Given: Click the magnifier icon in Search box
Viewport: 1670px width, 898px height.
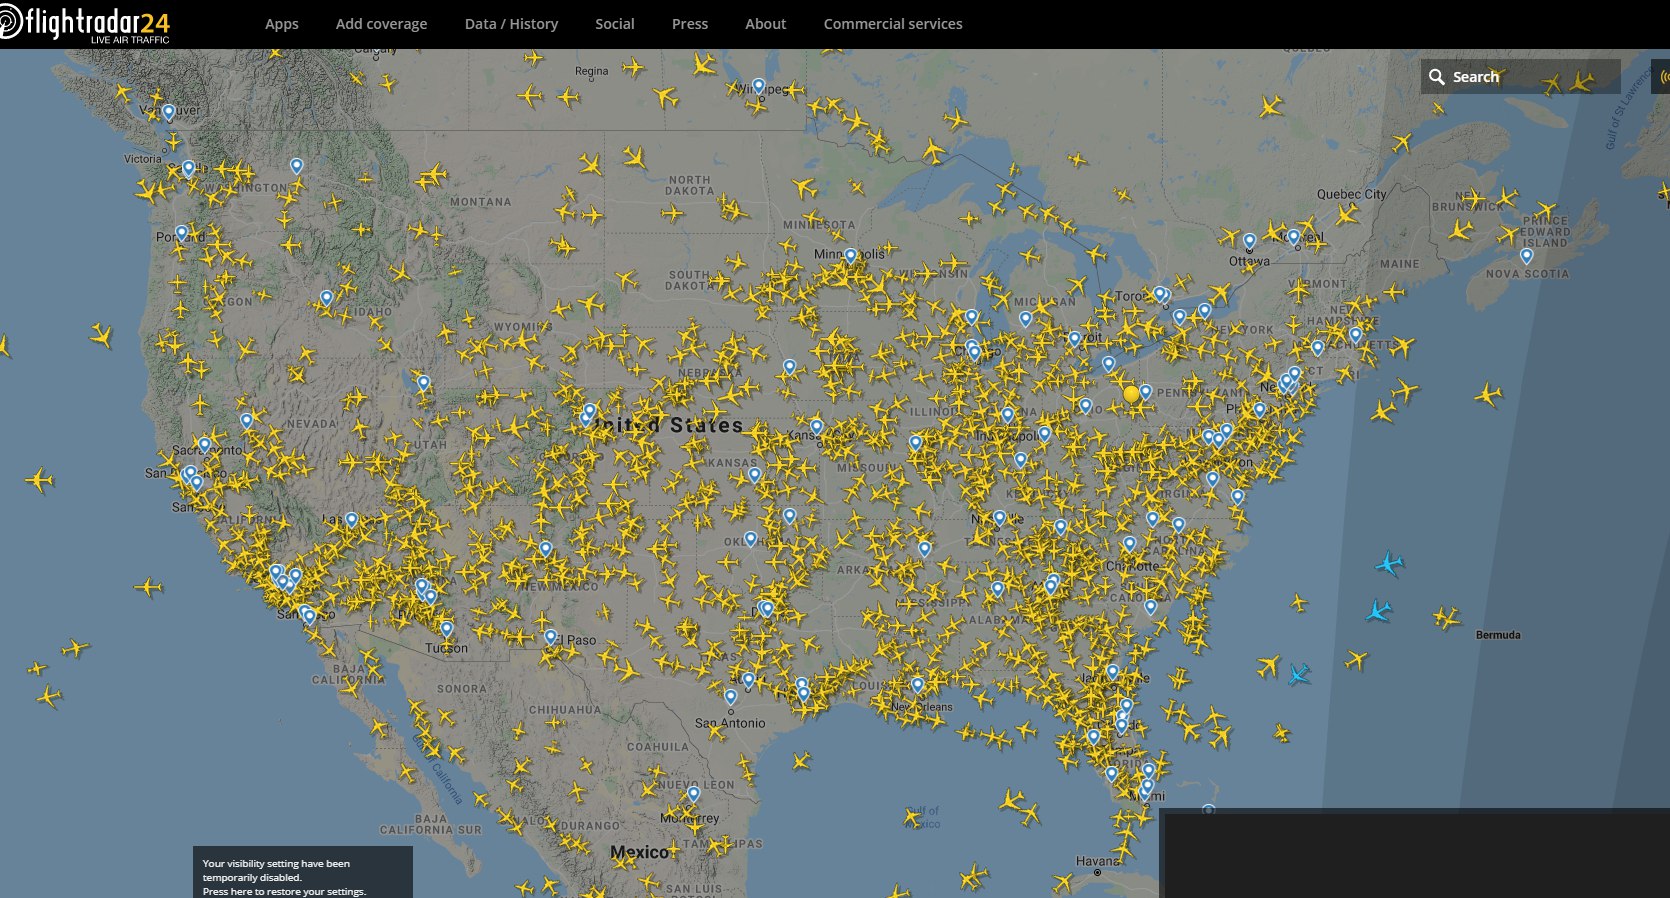Looking at the screenshot, I should 1436,77.
